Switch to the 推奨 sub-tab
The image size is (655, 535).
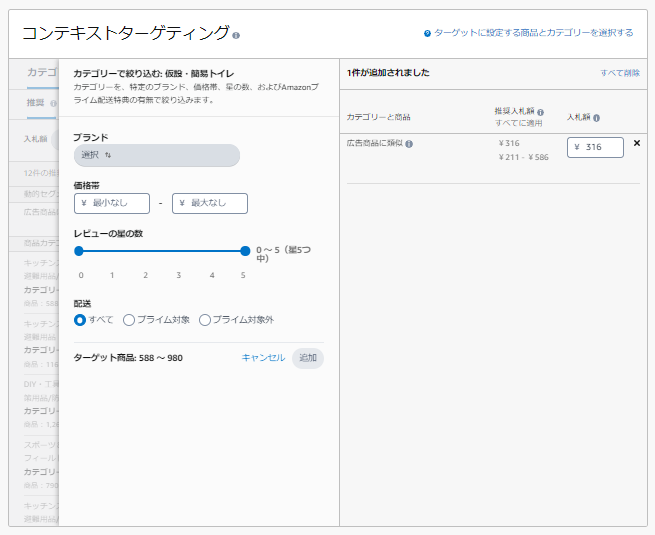point(36,103)
